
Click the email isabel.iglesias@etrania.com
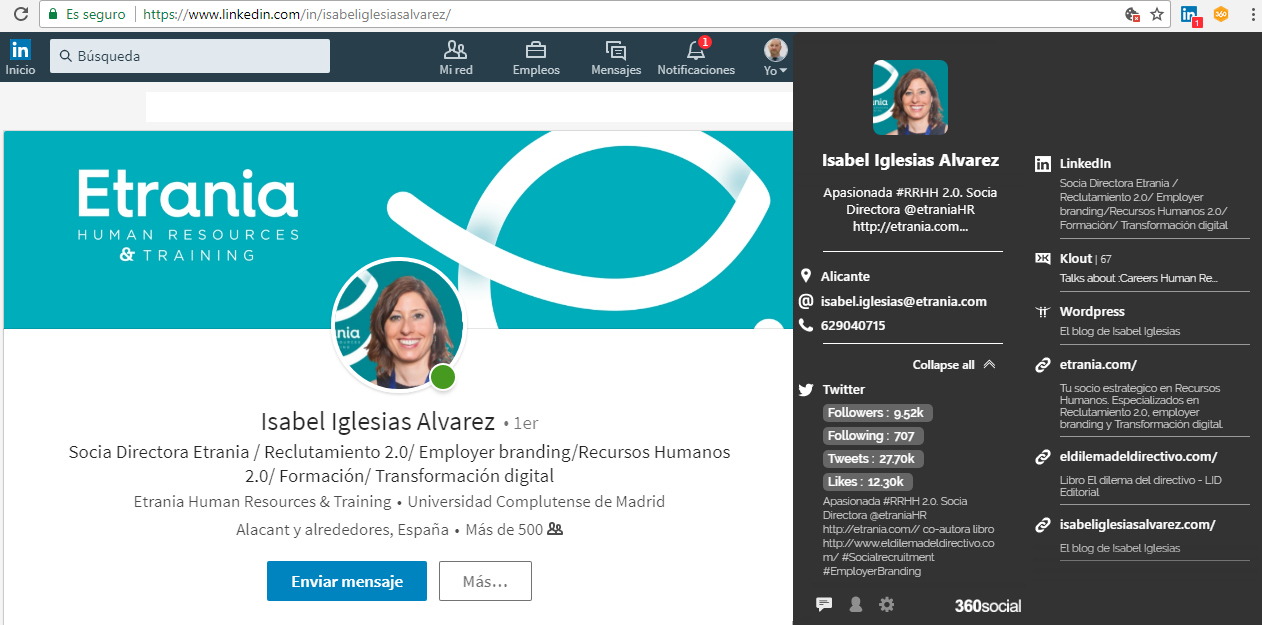903,301
